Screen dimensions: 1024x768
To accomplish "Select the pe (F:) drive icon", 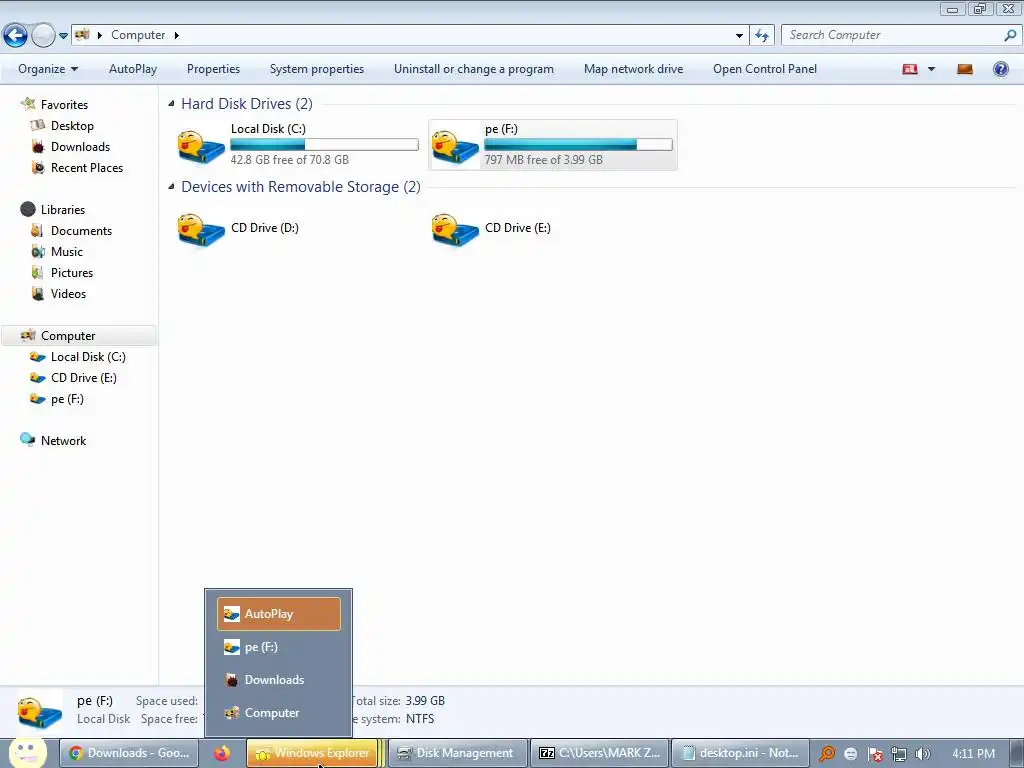I will (x=455, y=146).
